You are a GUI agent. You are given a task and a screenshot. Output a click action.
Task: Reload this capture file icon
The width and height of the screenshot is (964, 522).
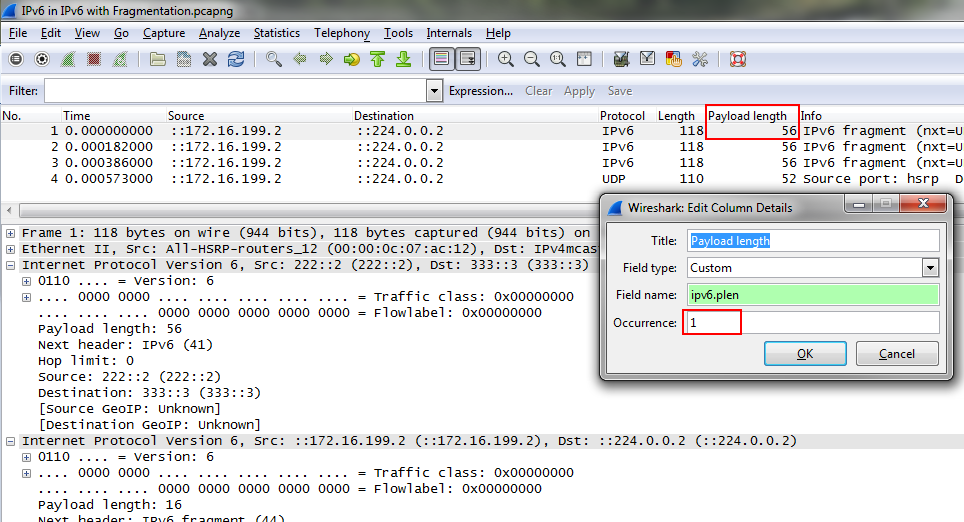235,59
